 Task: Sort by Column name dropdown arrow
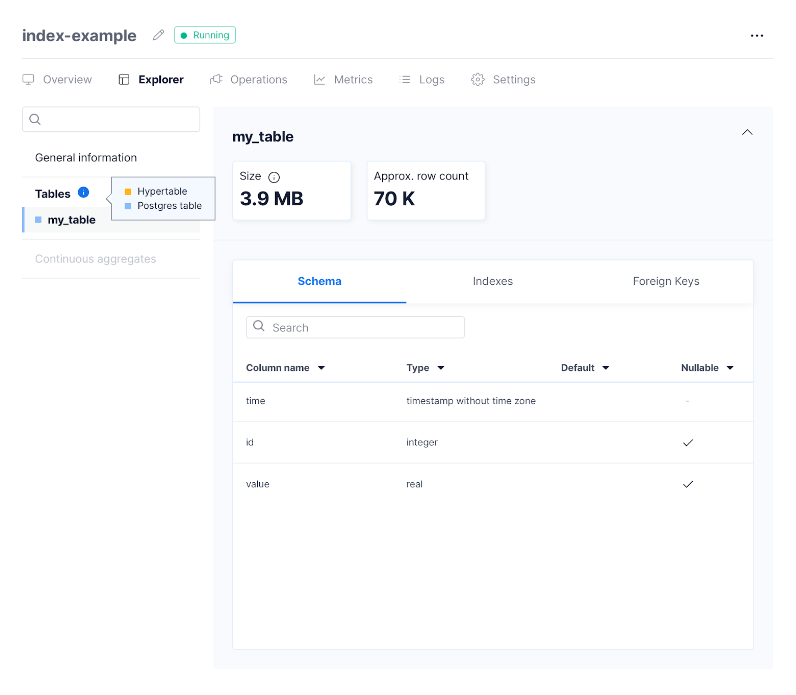[x=321, y=368]
